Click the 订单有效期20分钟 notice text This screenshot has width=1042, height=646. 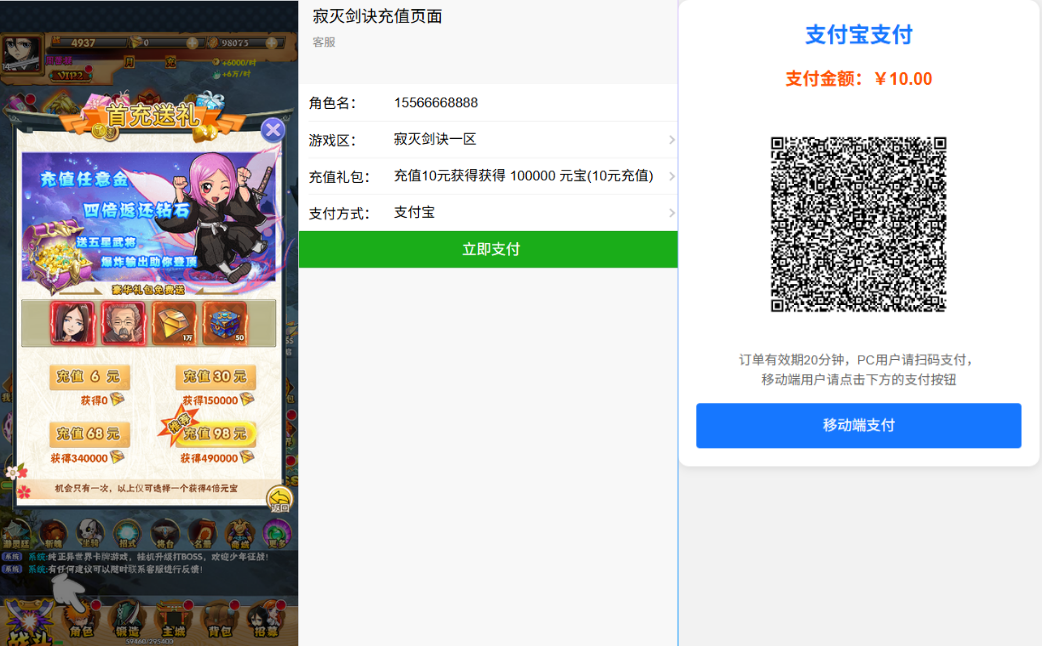tap(859, 370)
